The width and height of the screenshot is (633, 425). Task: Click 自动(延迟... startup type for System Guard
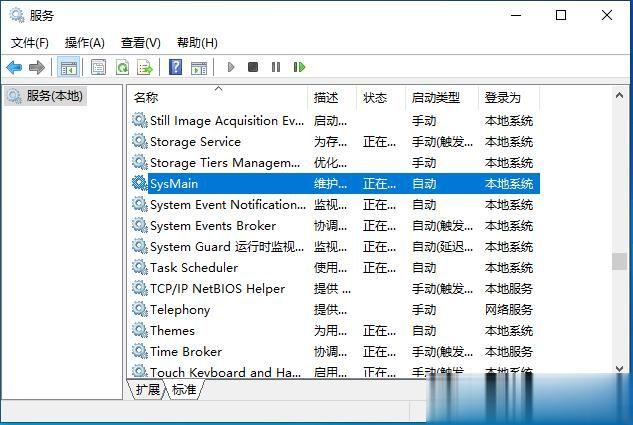(442, 247)
